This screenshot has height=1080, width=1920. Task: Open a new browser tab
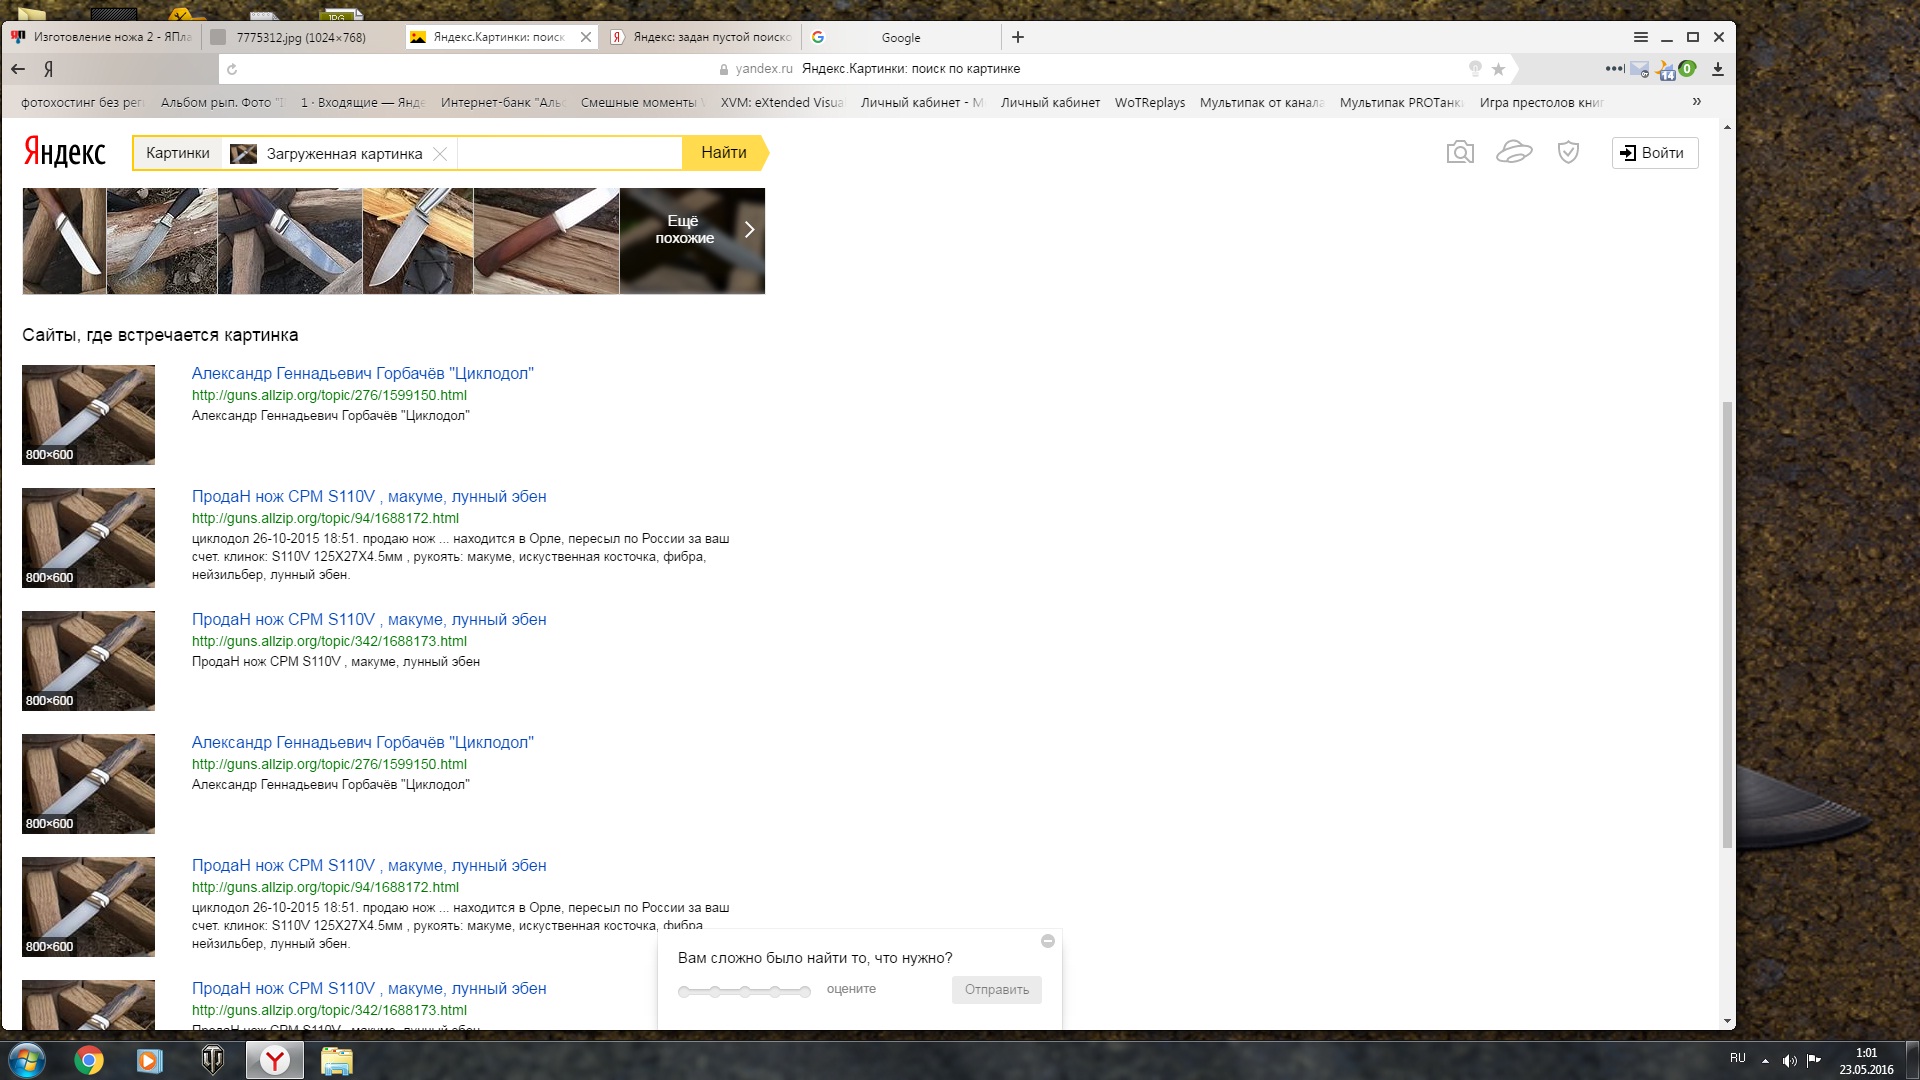point(1018,37)
